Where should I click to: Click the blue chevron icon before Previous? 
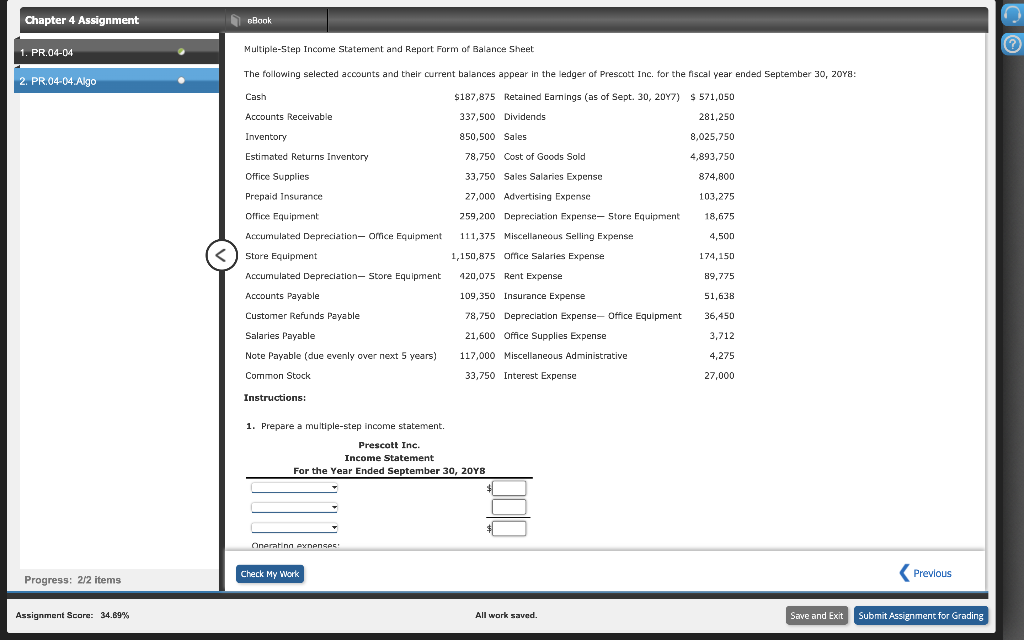(x=905, y=572)
